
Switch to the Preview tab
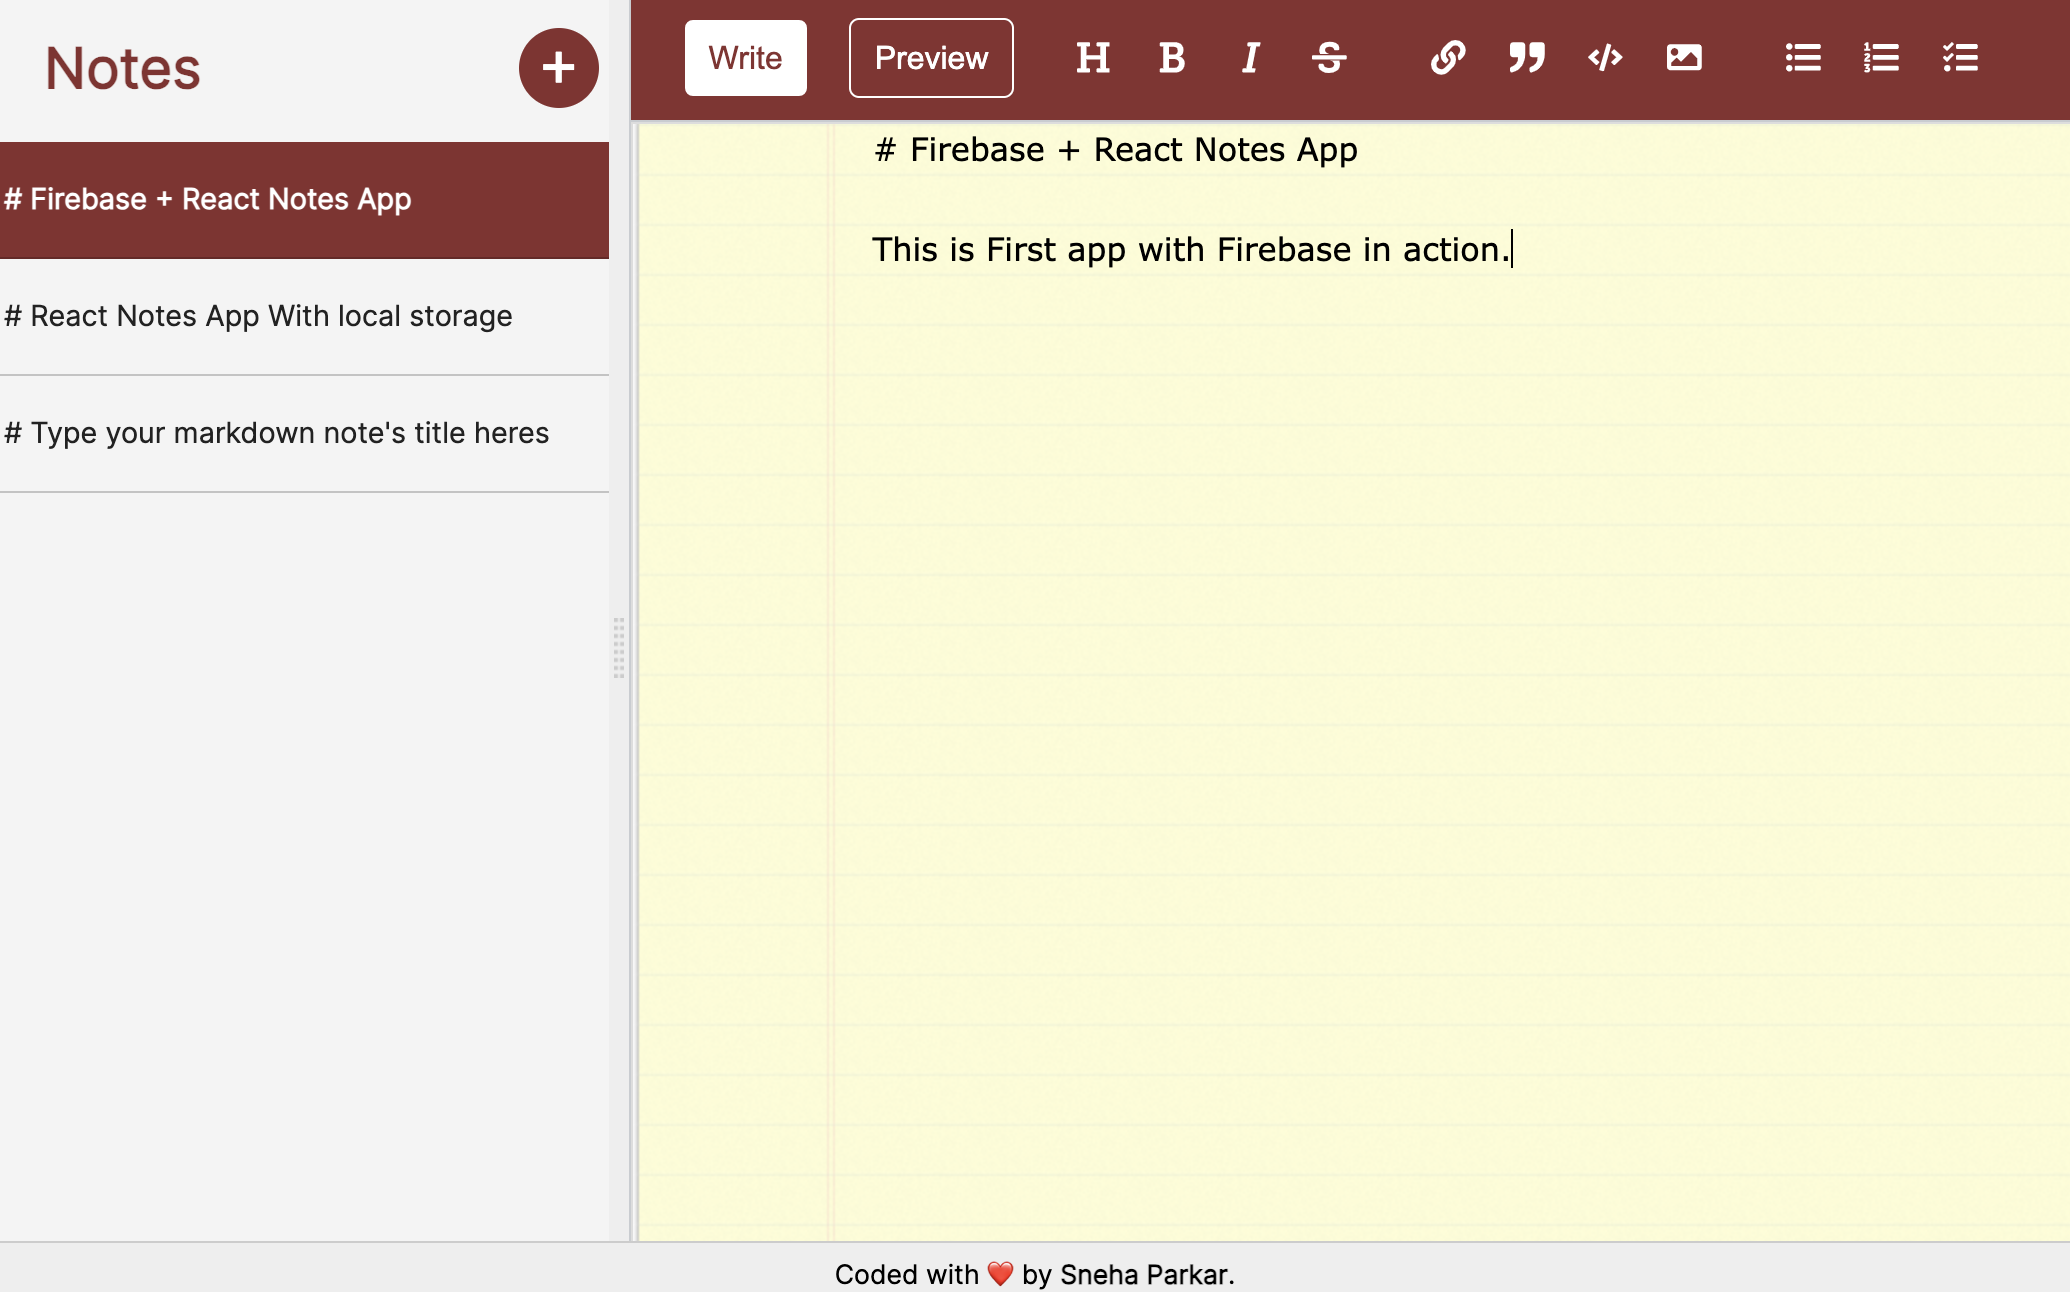tap(931, 58)
